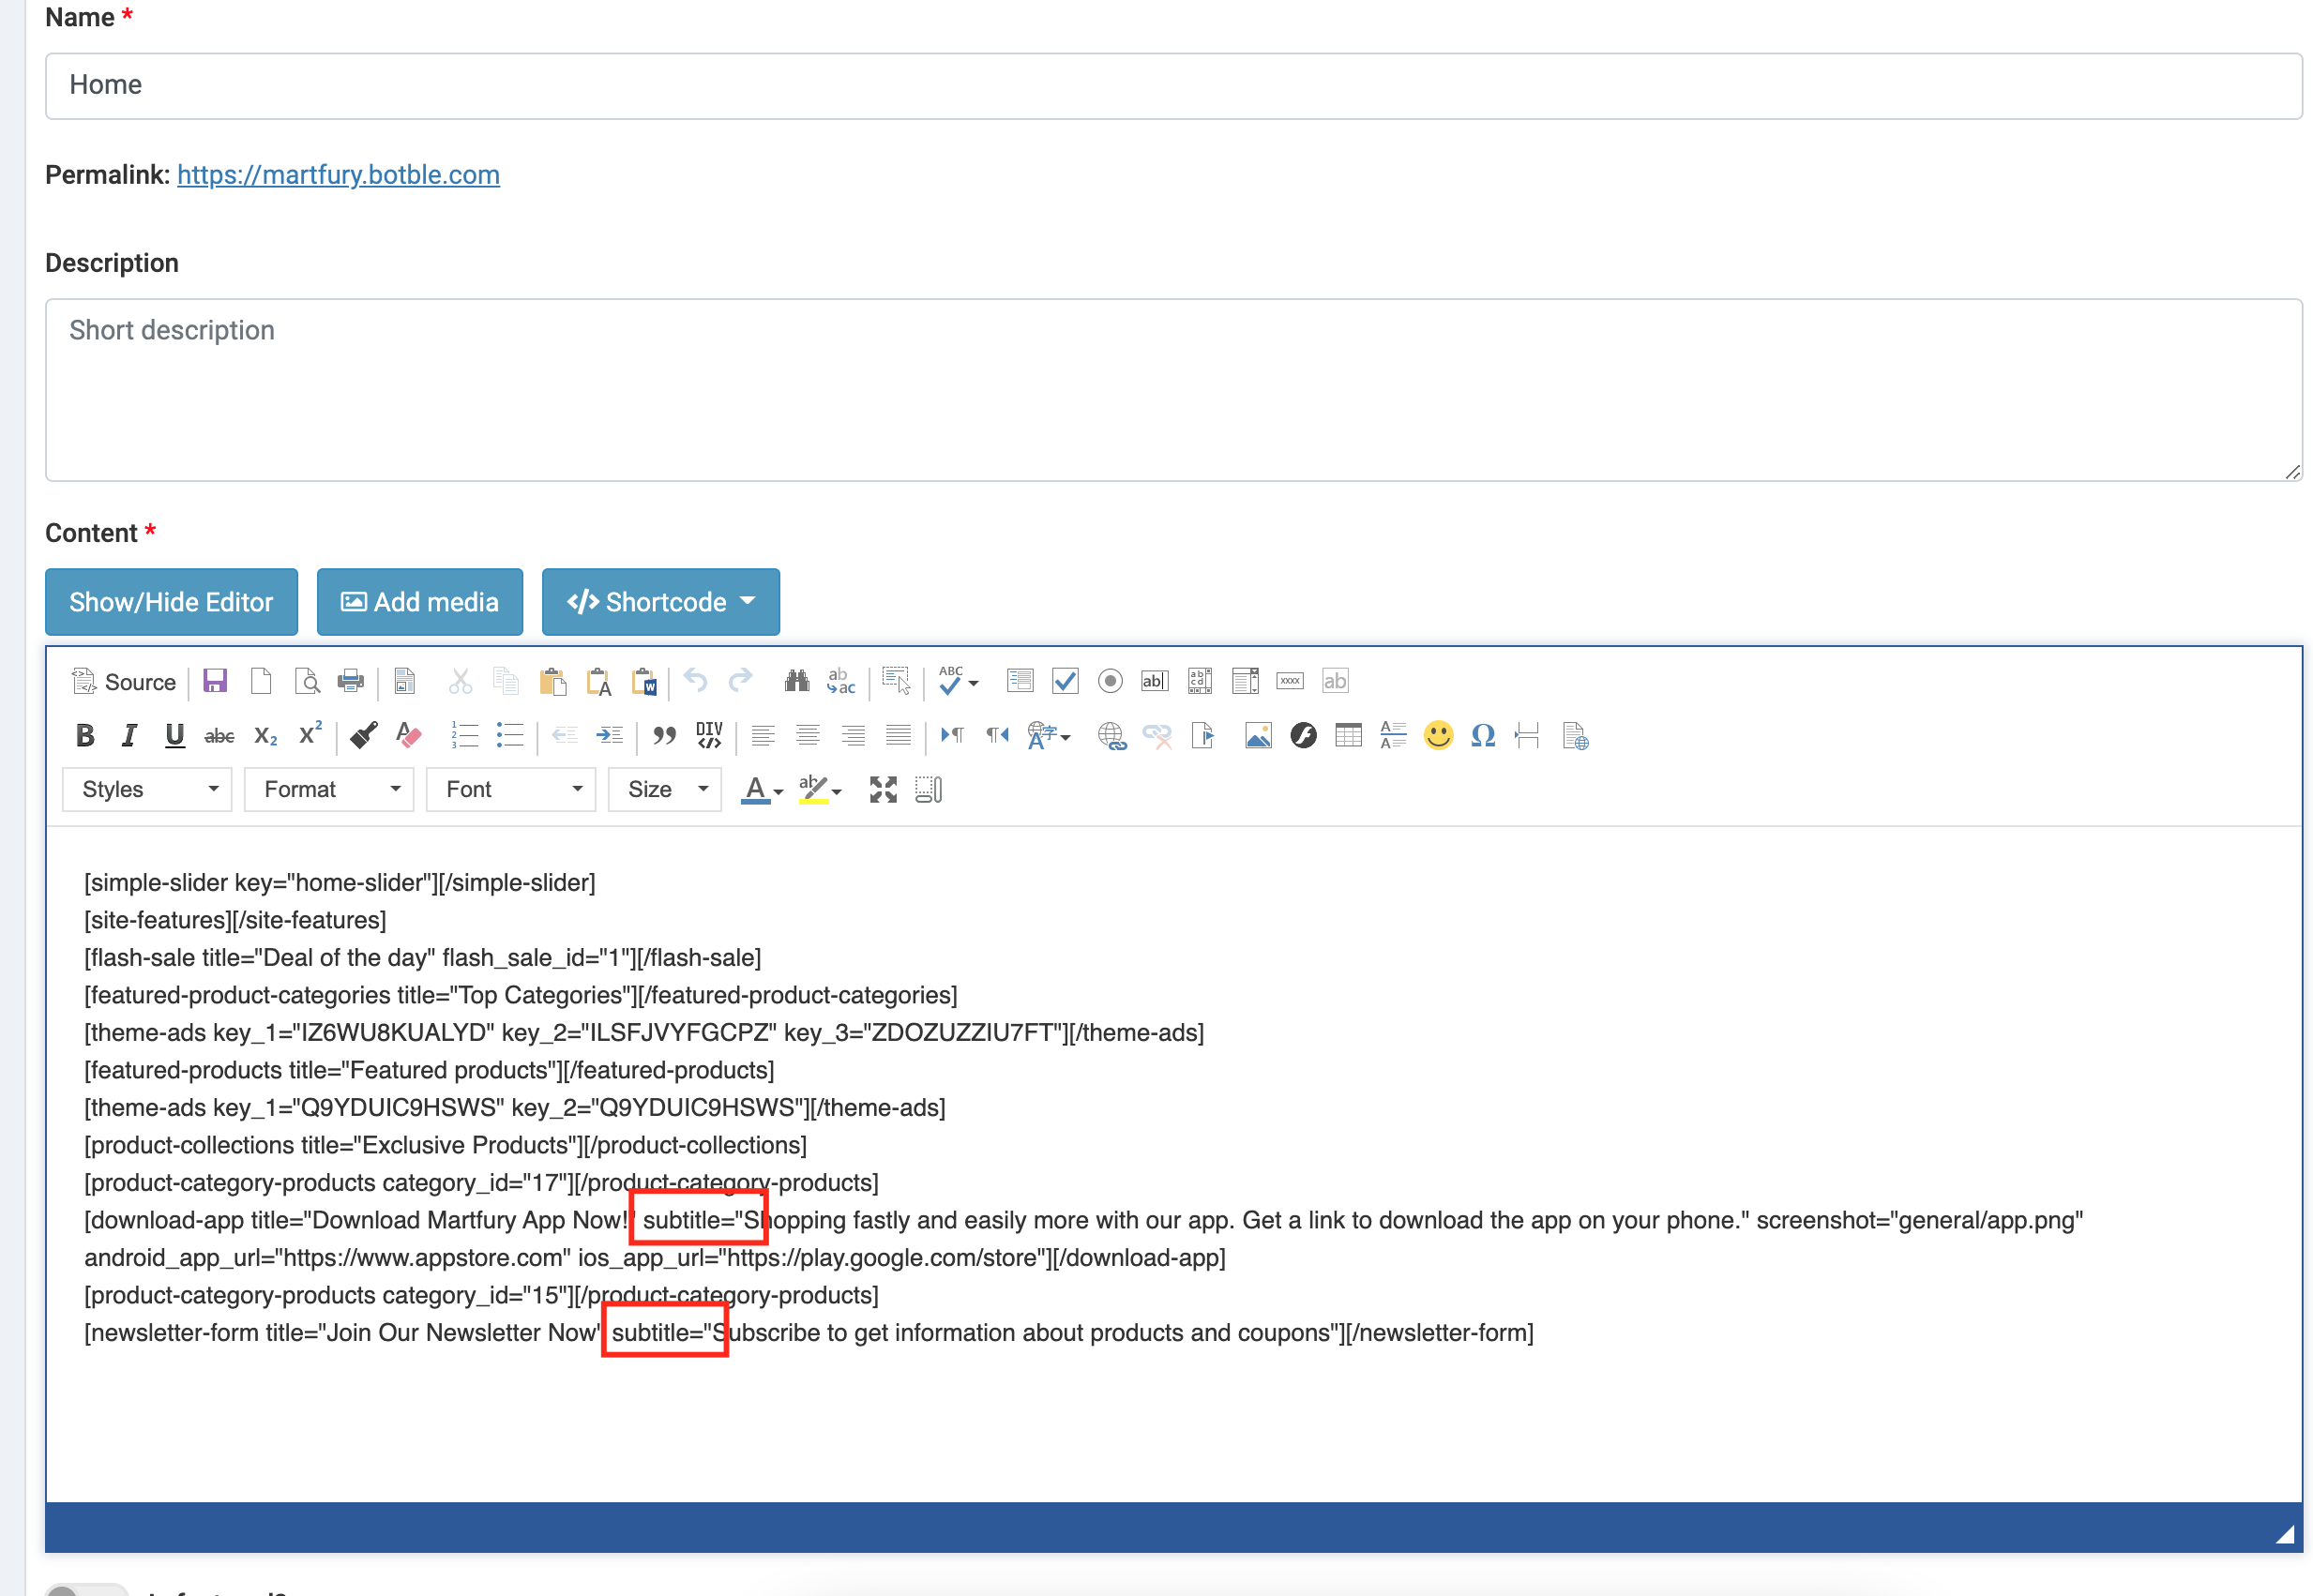Image resolution: width=2313 pixels, height=1596 pixels.
Task: Toggle the switch below the editor
Action: (86, 1589)
